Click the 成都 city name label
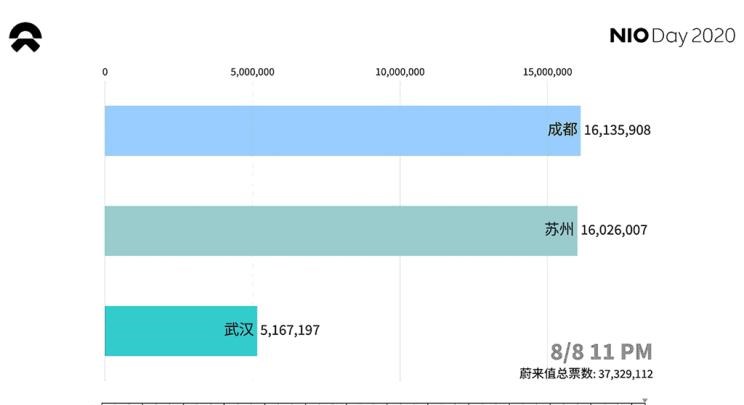 pyautogui.click(x=562, y=130)
